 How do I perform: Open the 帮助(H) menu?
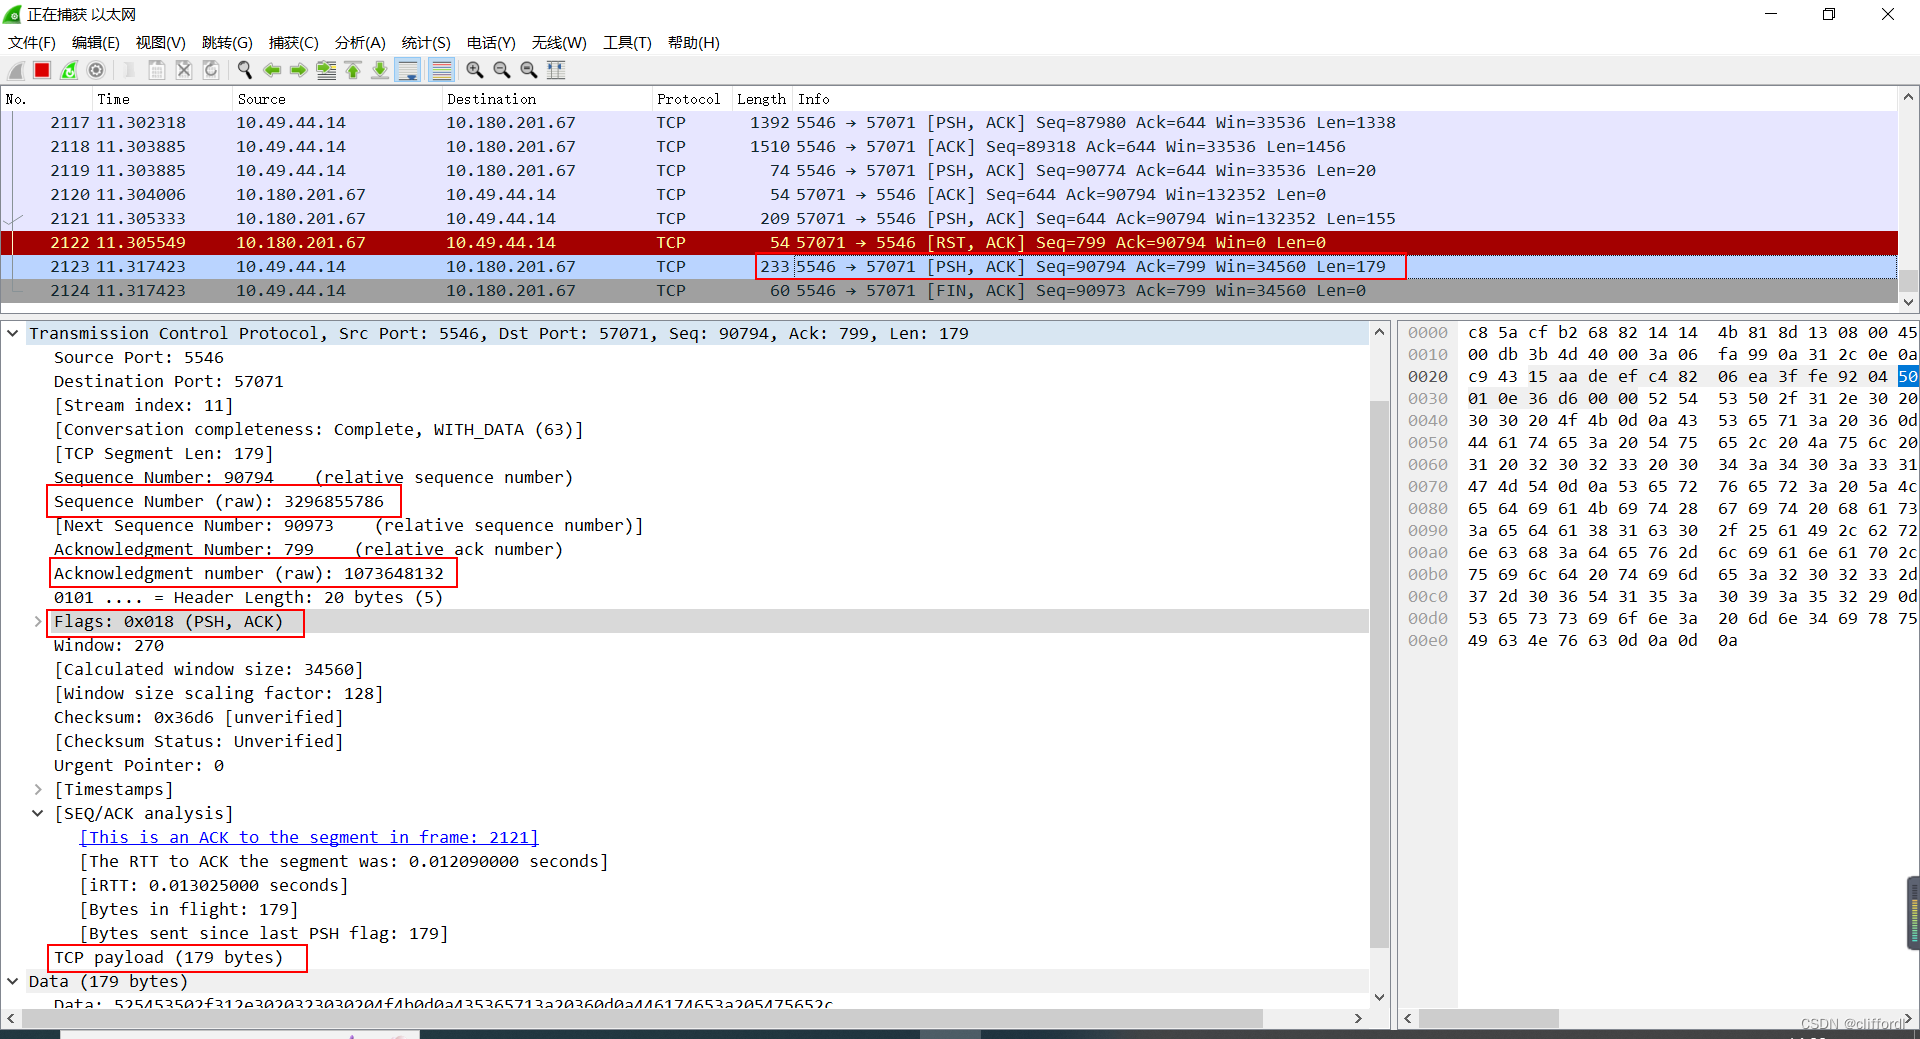point(694,42)
